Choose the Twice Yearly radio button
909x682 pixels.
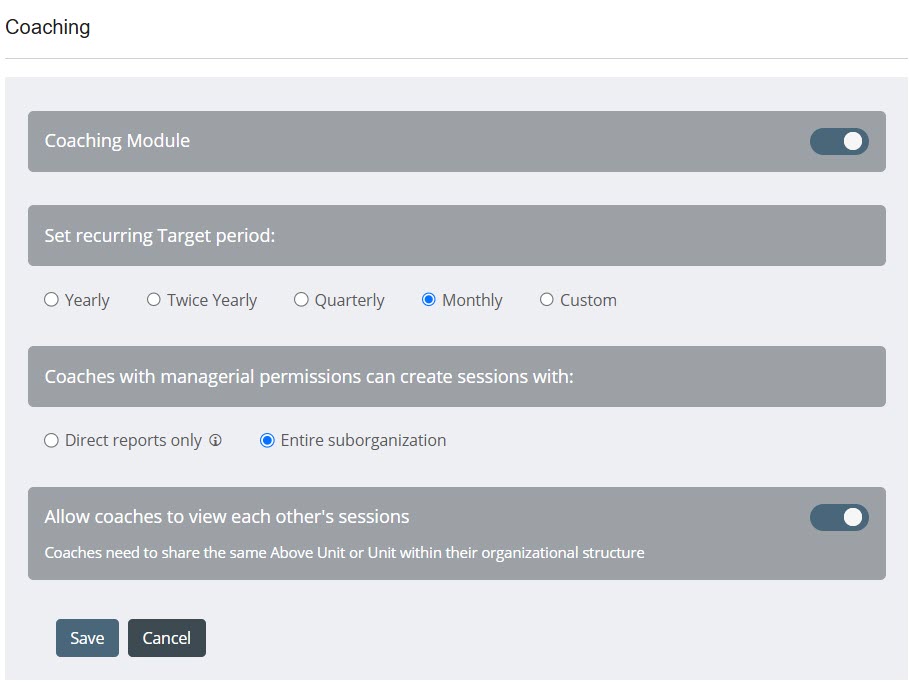click(x=154, y=300)
